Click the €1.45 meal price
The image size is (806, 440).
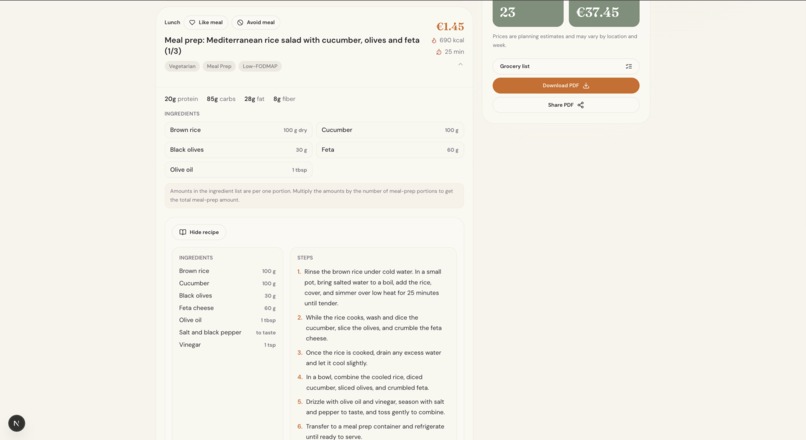click(450, 27)
